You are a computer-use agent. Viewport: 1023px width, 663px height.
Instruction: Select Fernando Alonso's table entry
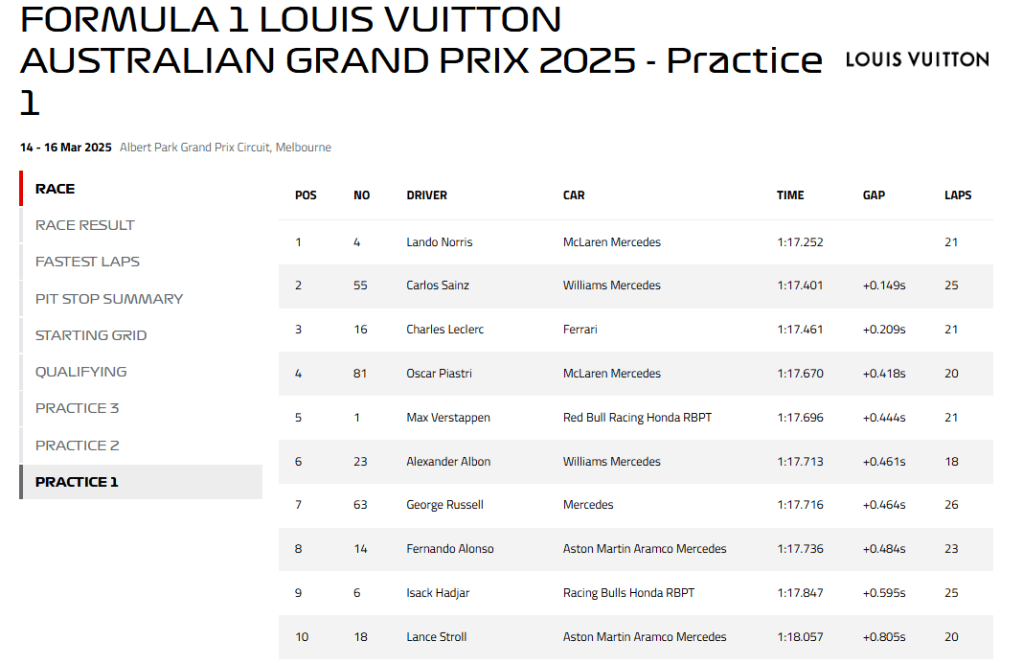click(449, 549)
